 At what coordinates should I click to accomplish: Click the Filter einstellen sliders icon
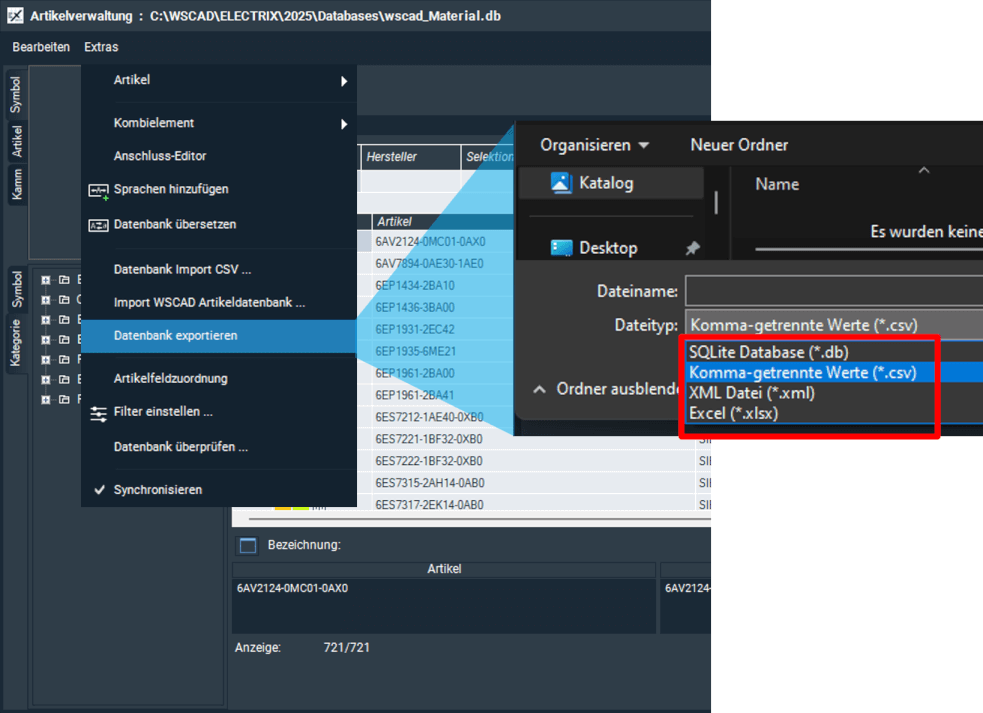coord(98,412)
